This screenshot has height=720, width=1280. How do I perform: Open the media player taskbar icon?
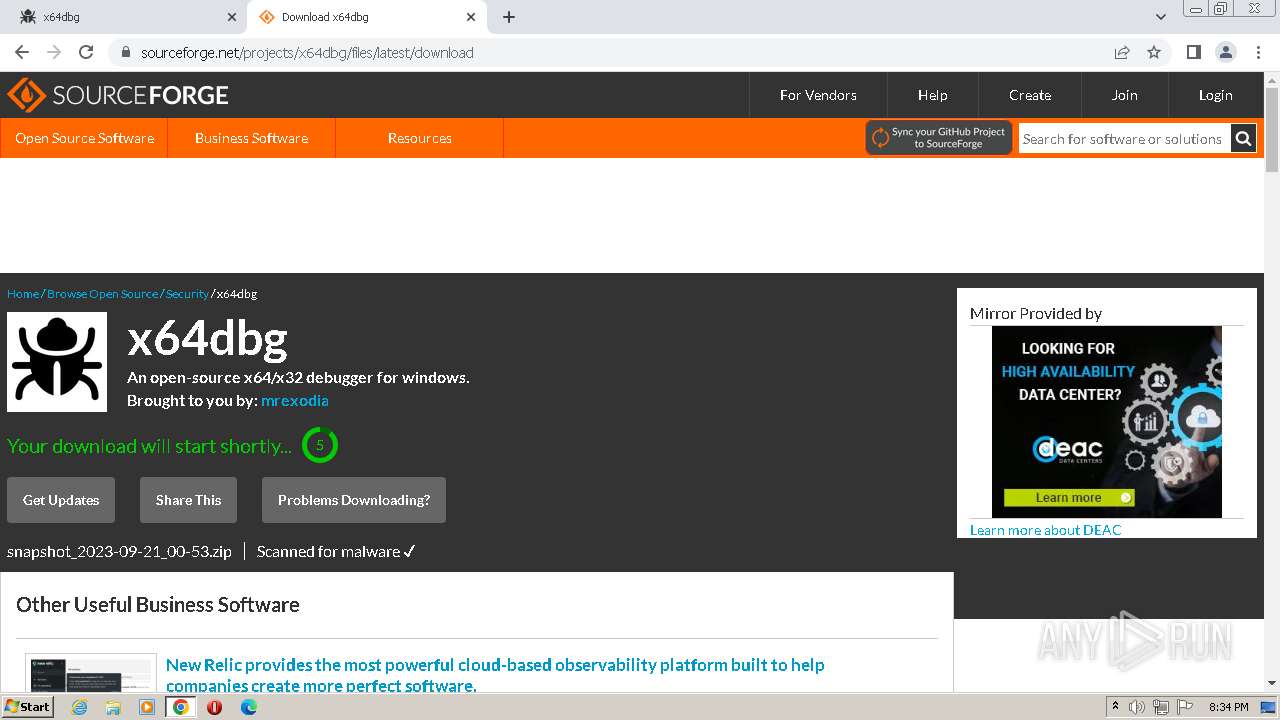pyautogui.click(x=147, y=707)
